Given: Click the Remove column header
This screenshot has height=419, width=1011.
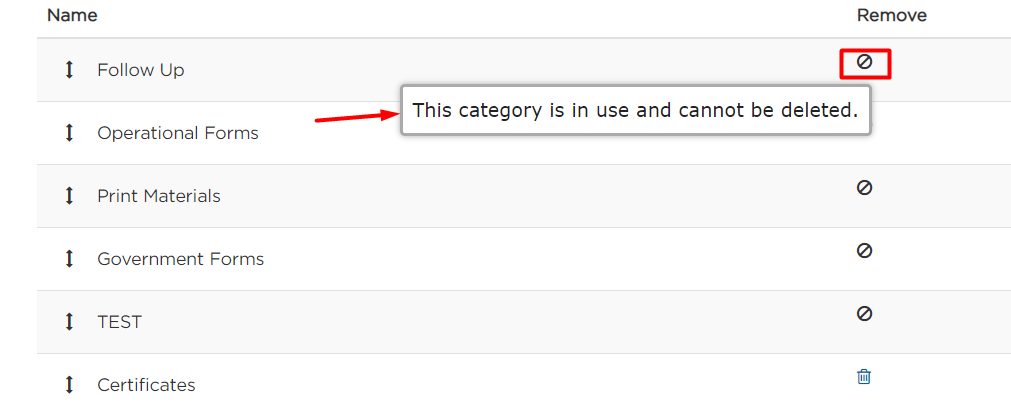Looking at the screenshot, I should pyautogui.click(x=892, y=15).
